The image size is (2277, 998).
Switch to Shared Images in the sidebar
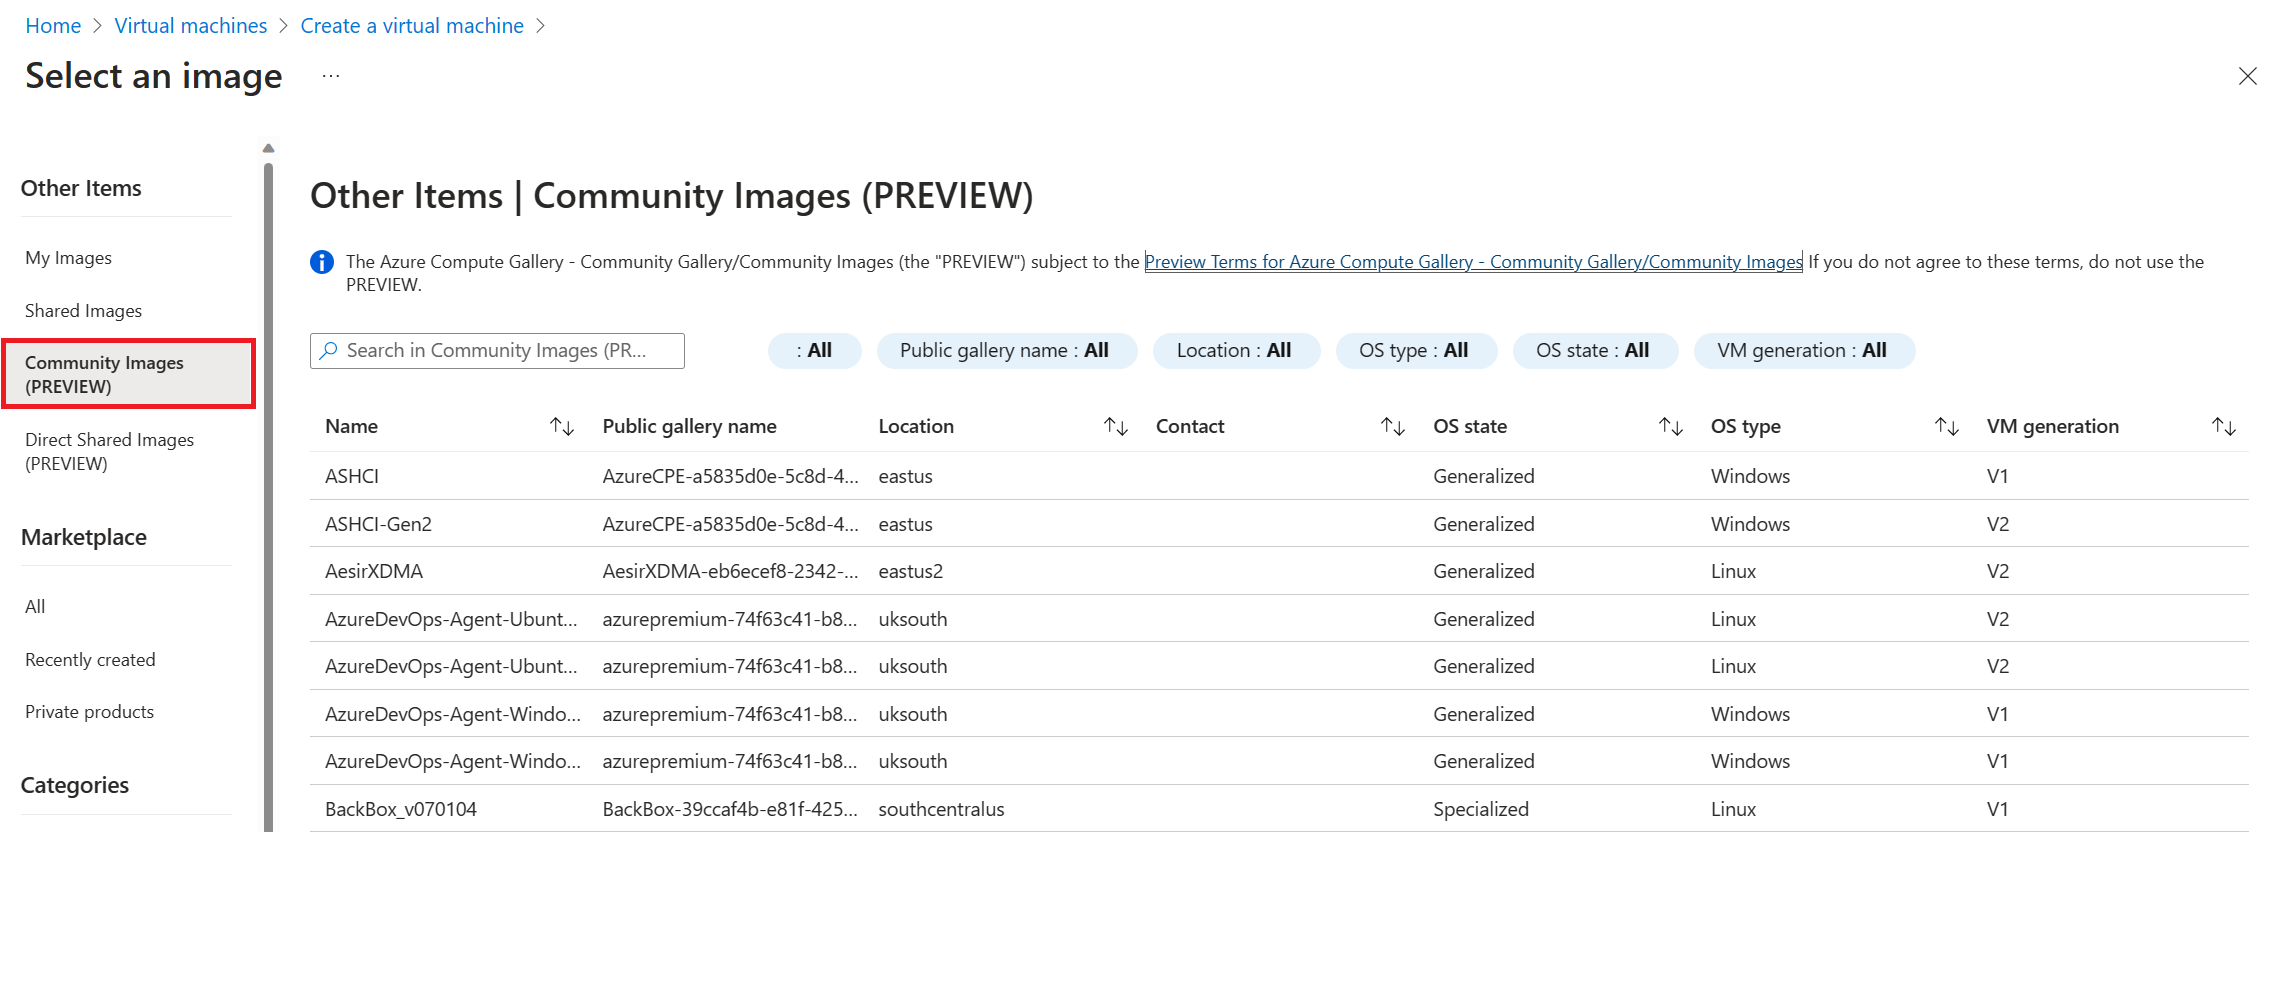pos(84,310)
